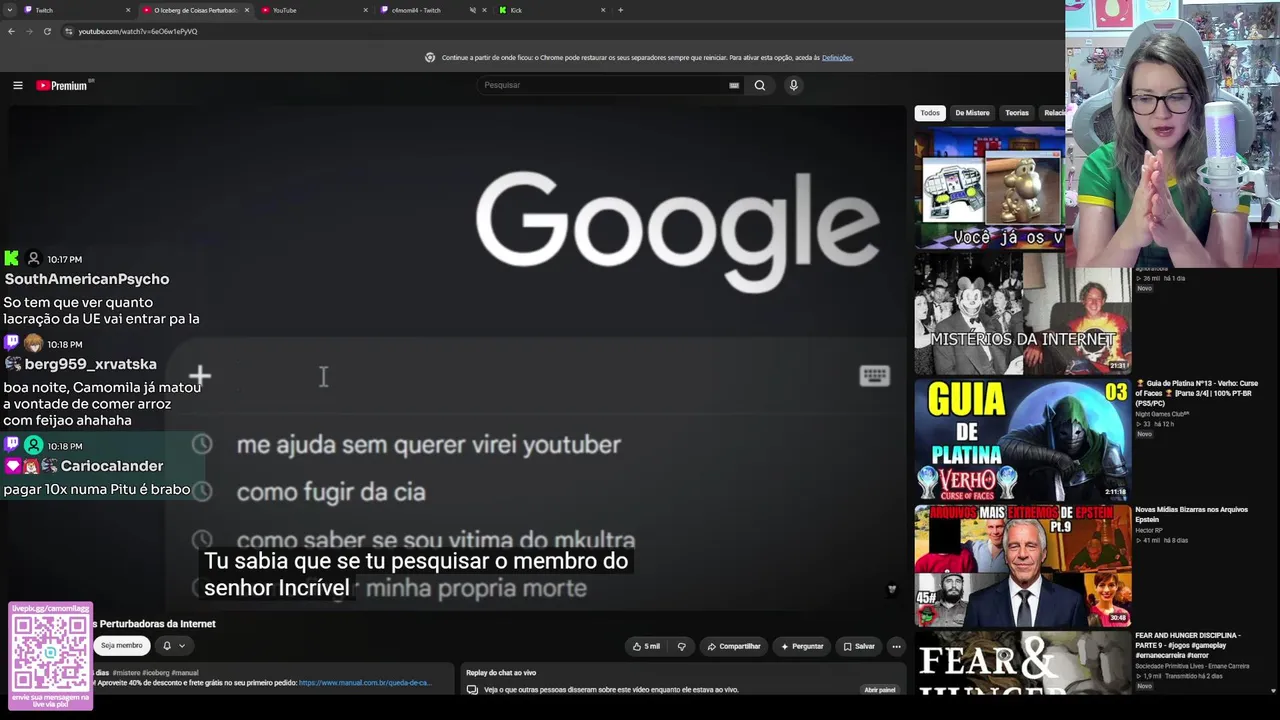Screen dimensions: 1280x720
Task: Click the SouthAmericanPsycho chat username
Action: coord(87,279)
